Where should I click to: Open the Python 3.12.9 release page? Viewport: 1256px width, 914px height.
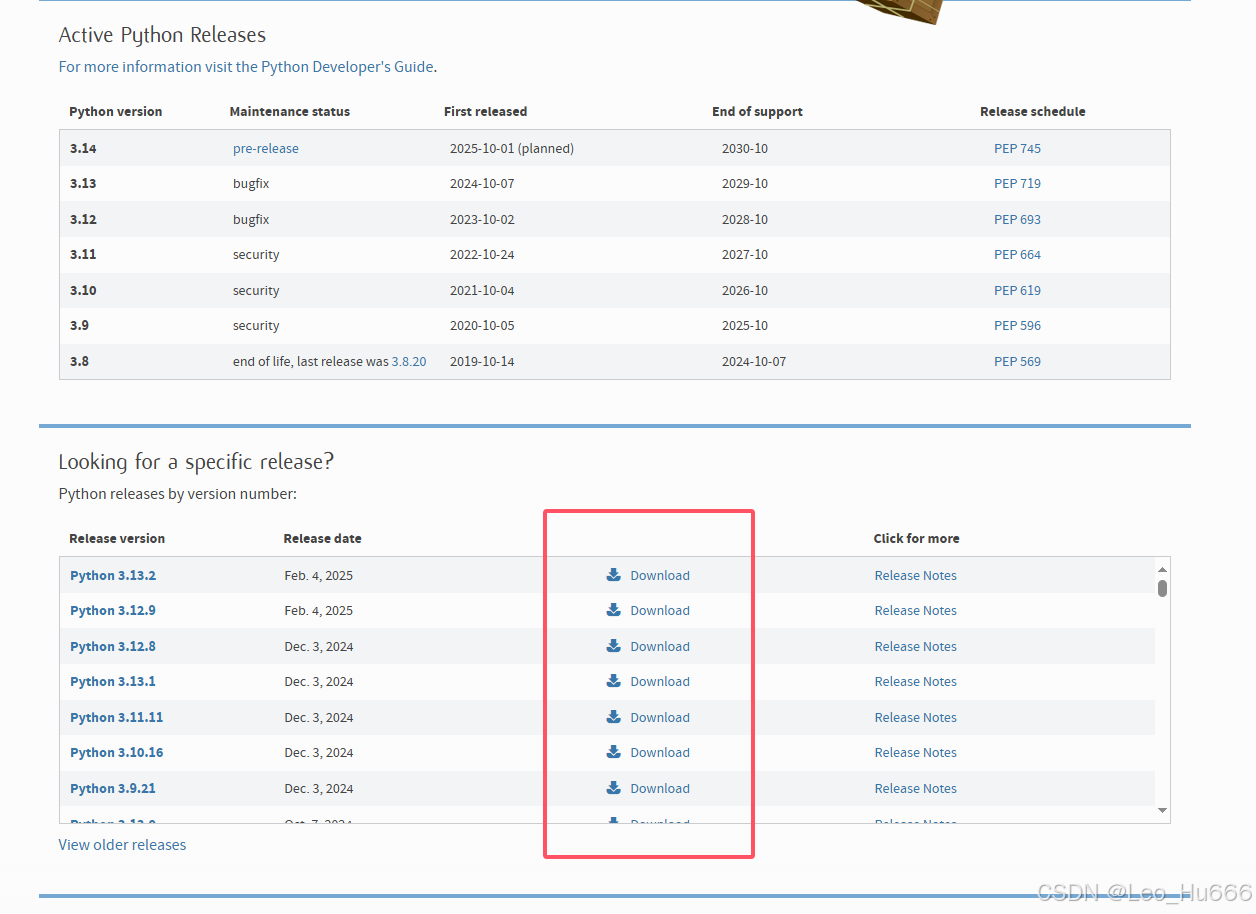pos(113,610)
